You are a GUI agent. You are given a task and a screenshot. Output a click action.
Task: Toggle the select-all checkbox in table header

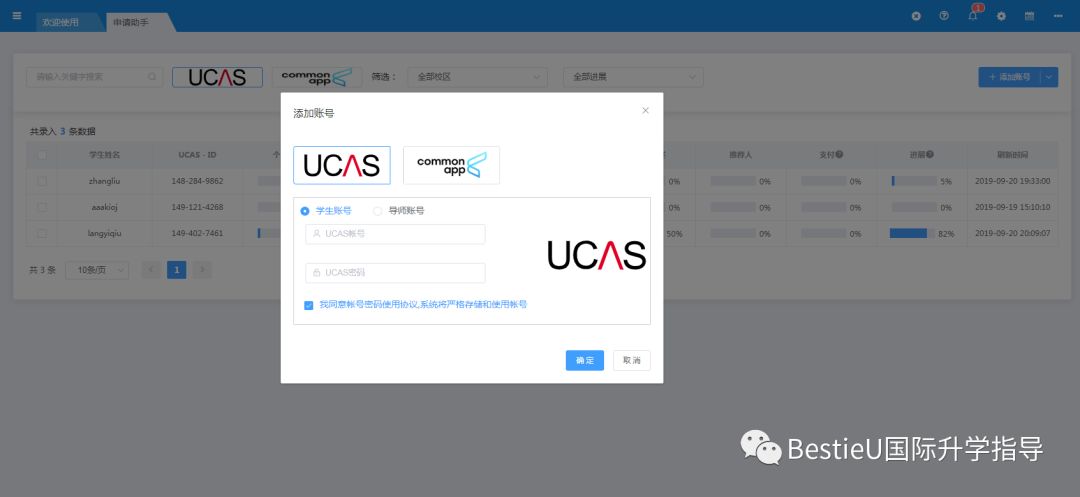pos(42,155)
